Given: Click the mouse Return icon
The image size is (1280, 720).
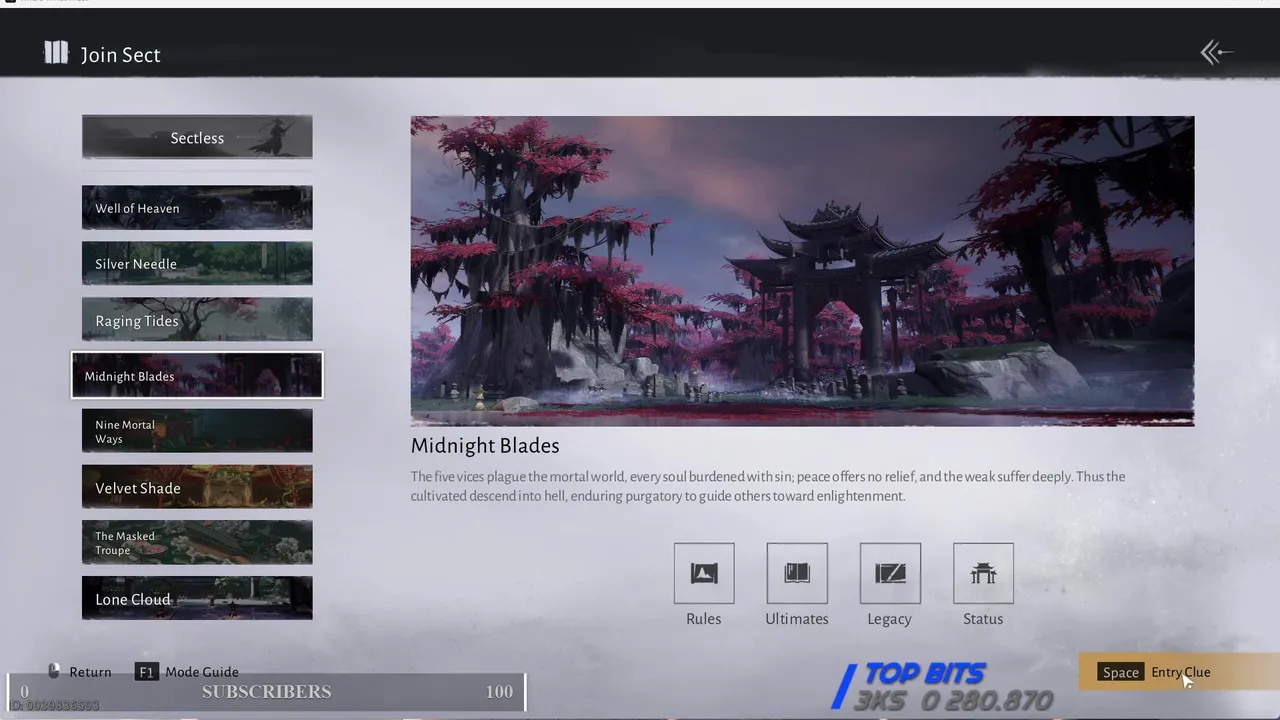Looking at the screenshot, I should coord(55,671).
